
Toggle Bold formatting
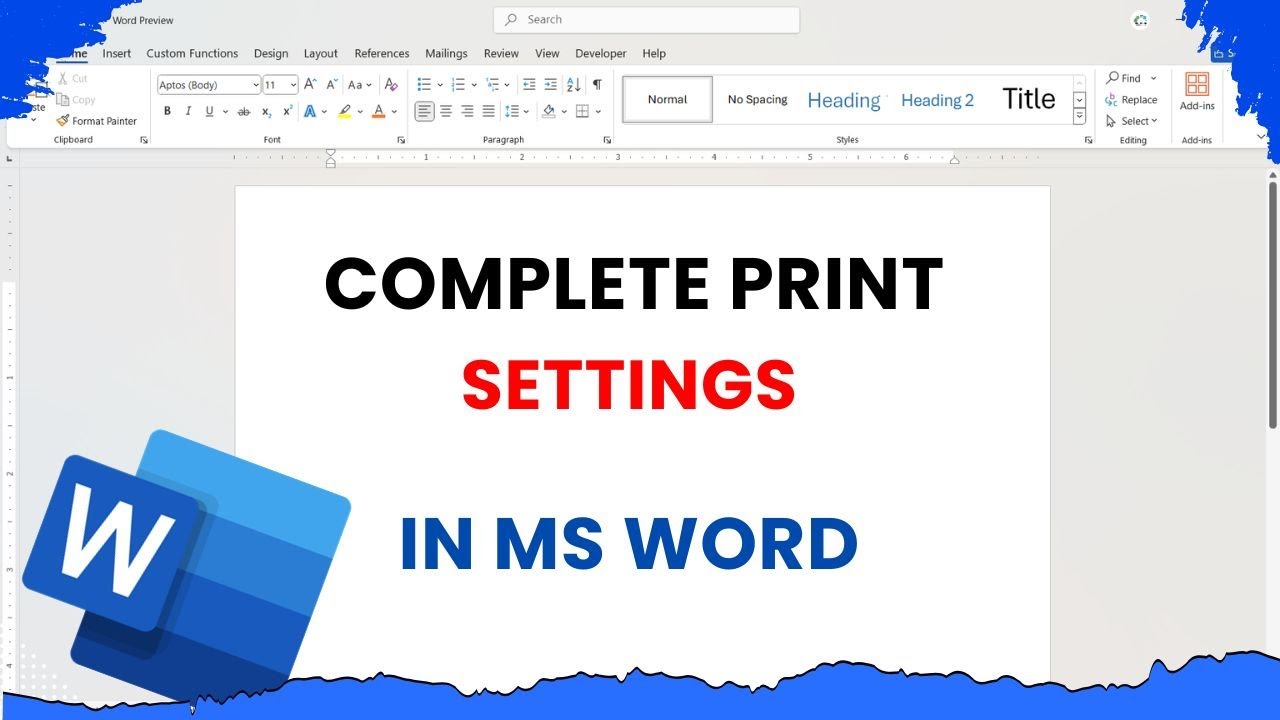(167, 112)
